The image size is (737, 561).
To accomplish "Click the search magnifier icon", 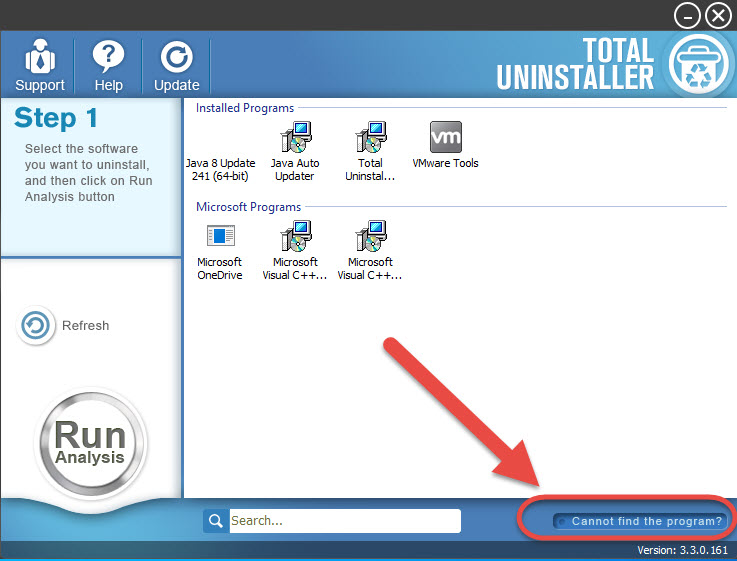I will (x=216, y=521).
